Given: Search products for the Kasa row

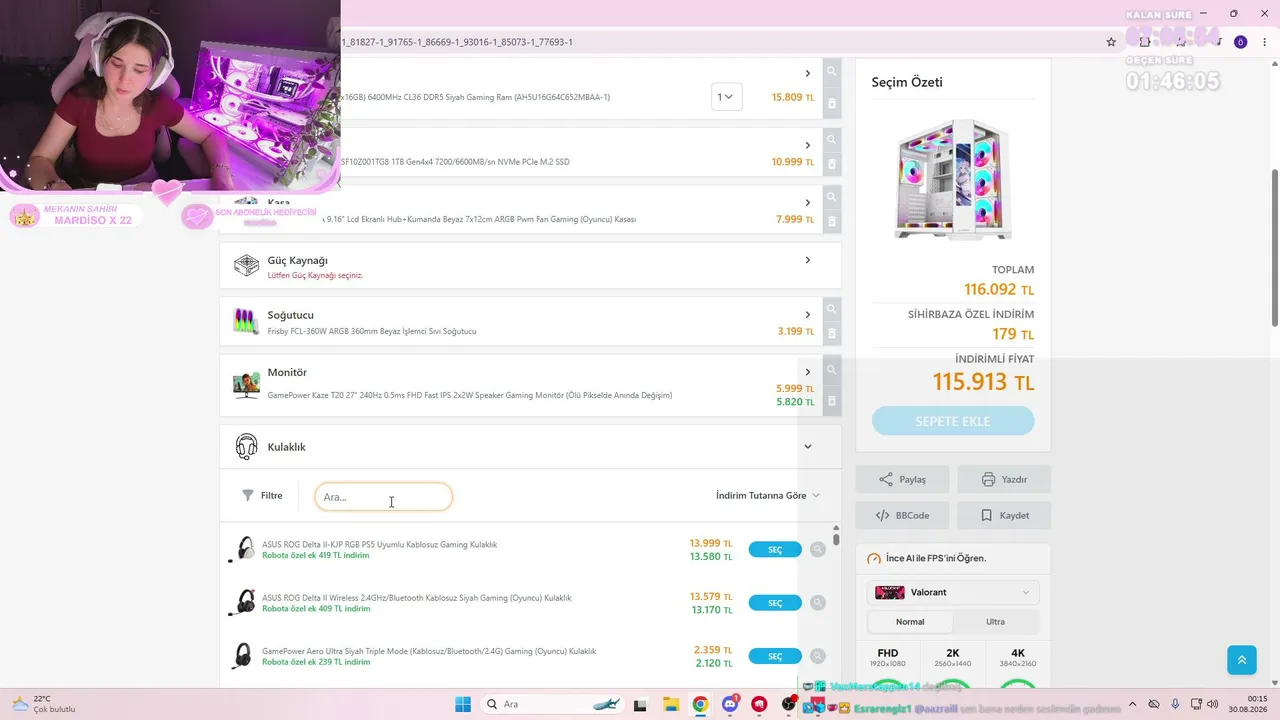Looking at the screenshot, I should pyautogui.click(x=831, y=197).
